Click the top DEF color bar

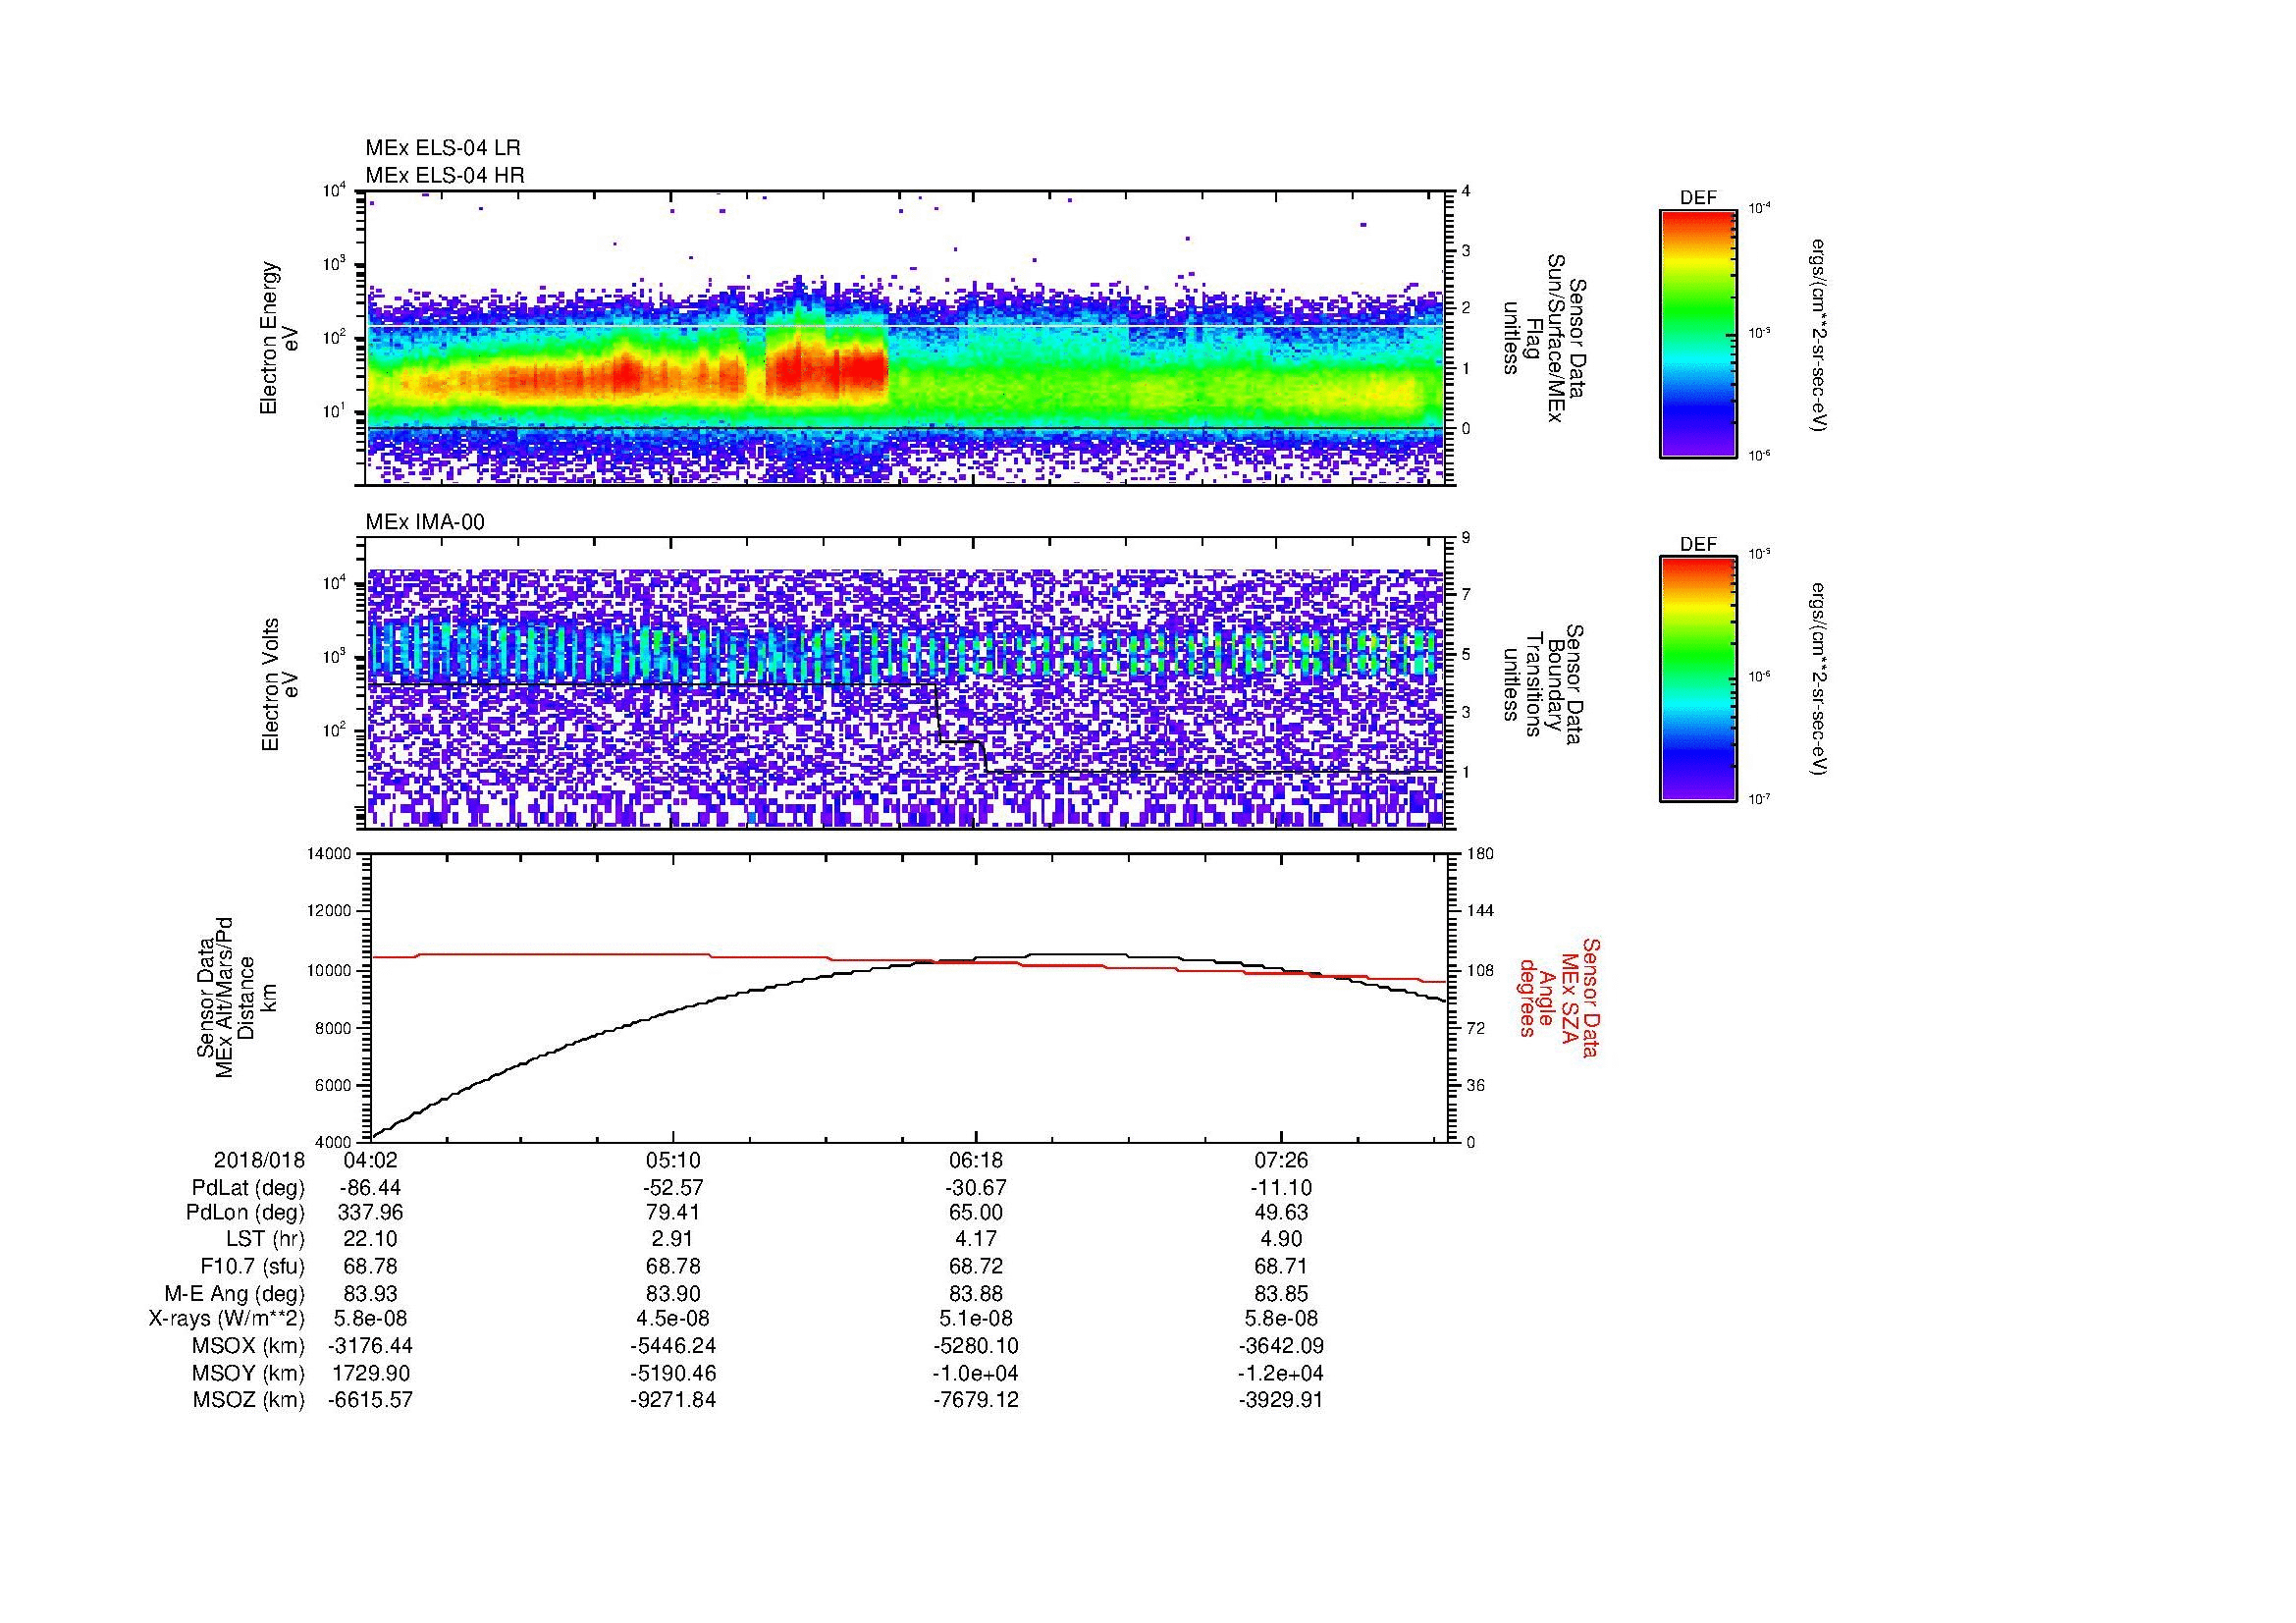[1698, 333]
